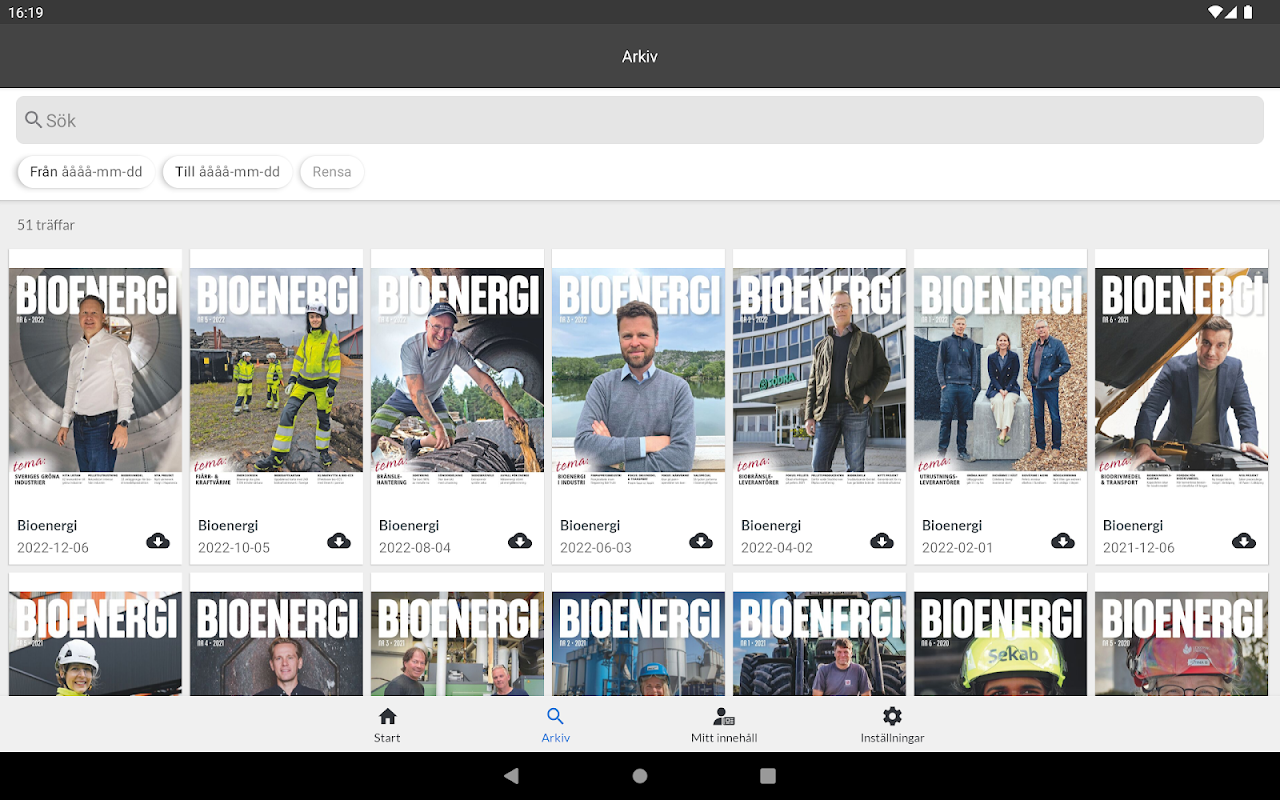The width and height of the screenshot is (1280, 800).
Task: Open the 2022-08-04 issue cover thumbnail
Action: click(458, 379)
